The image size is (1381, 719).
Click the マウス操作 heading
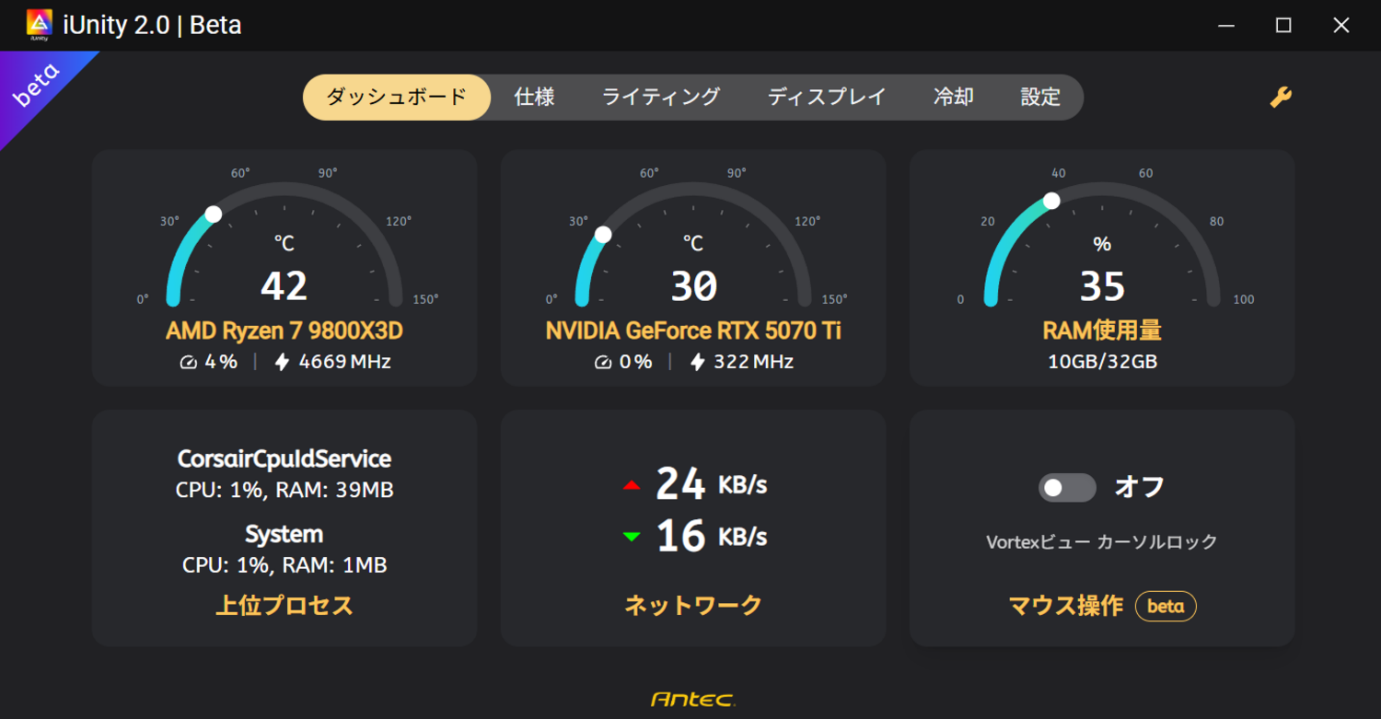point(1065,605)
